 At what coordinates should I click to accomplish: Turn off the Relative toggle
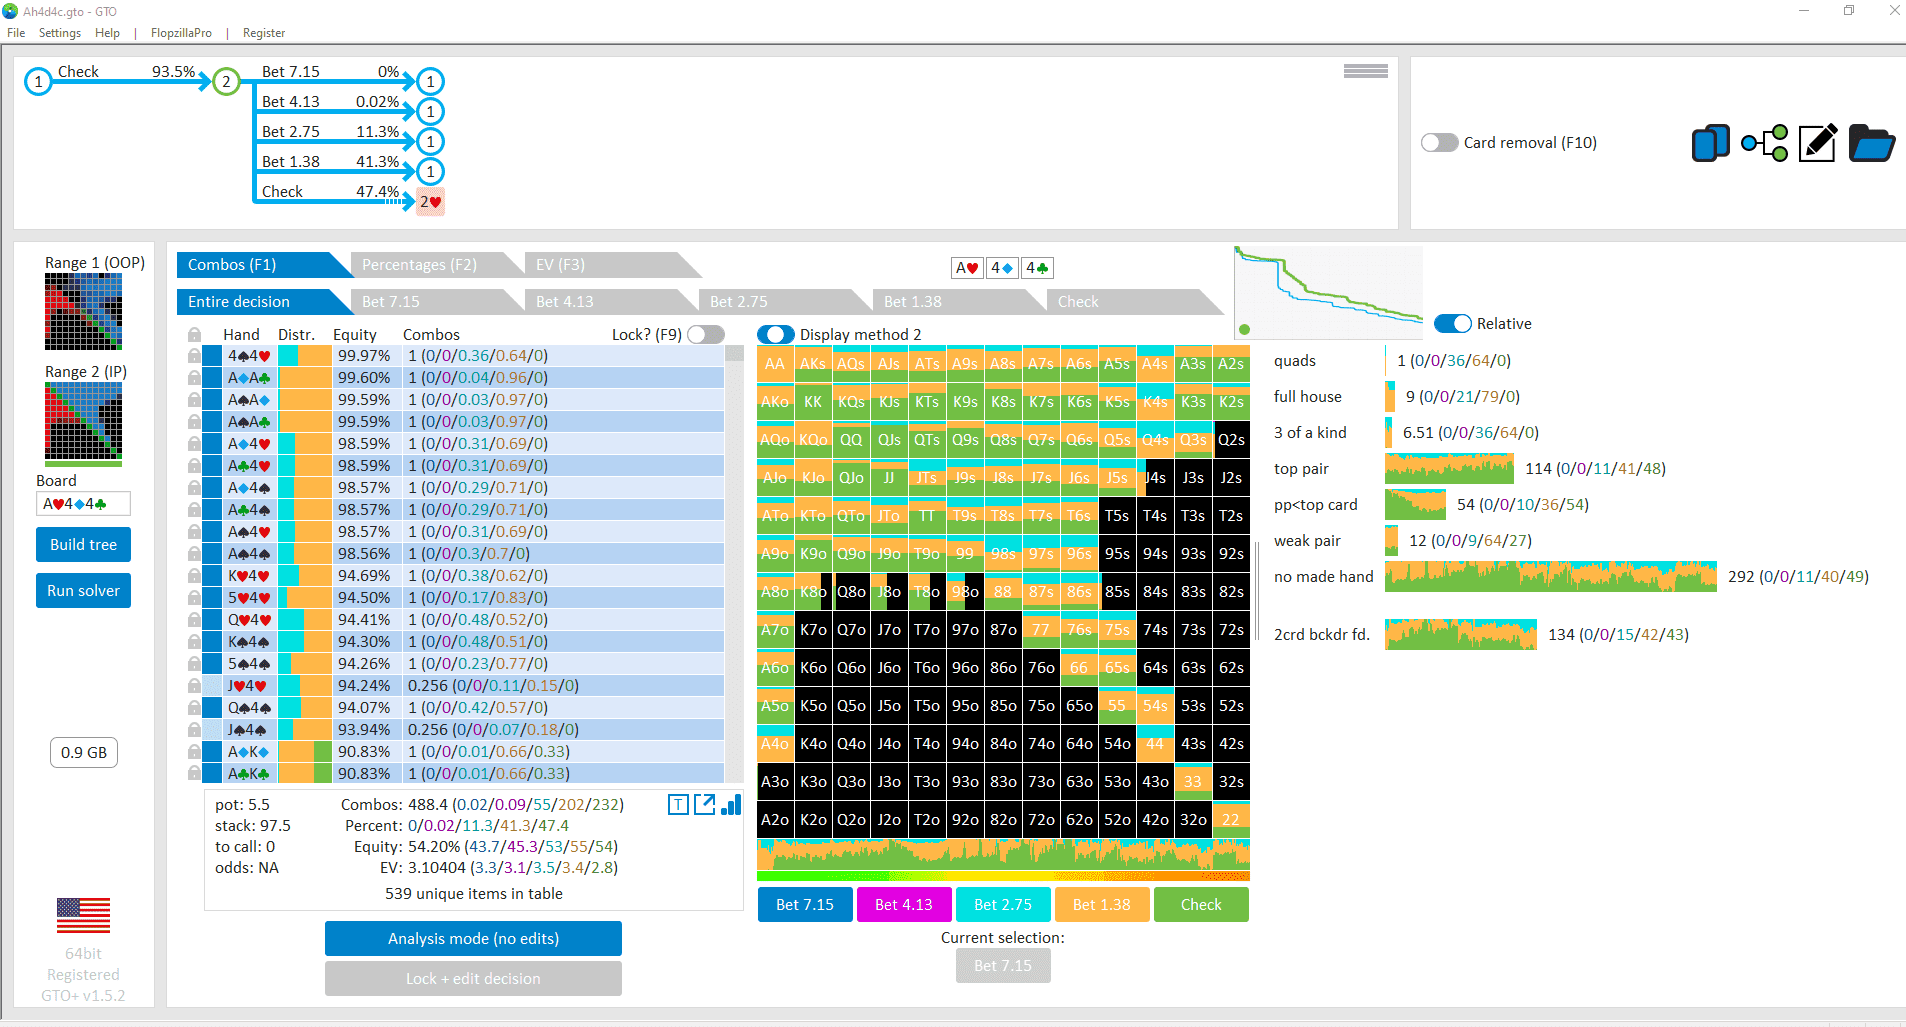(1452, 324)
